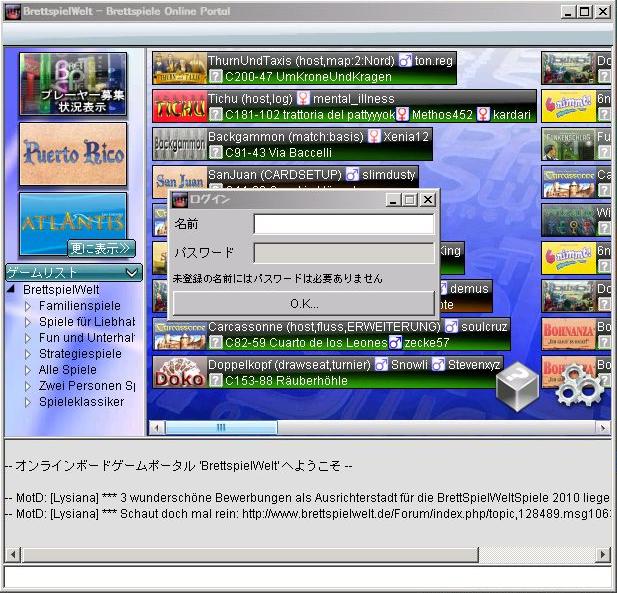This screenshot has height=593, width=617.
Task: Select the C91-43 Via Baccelli room text
Action: click(278, 153)
